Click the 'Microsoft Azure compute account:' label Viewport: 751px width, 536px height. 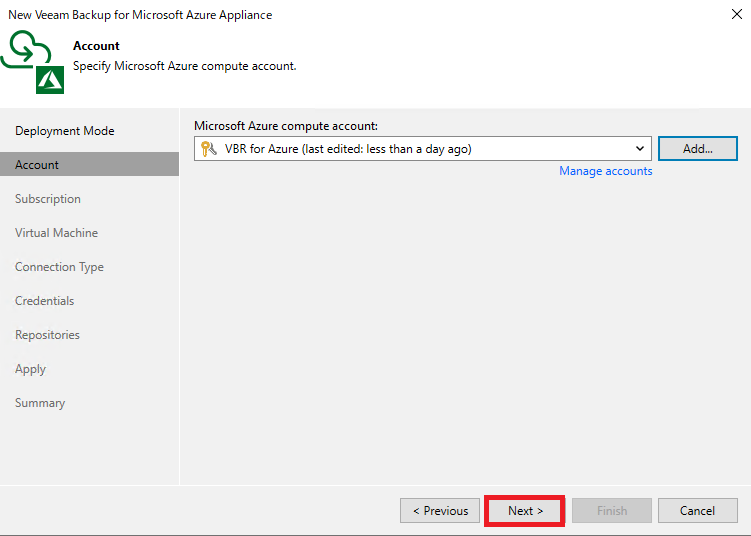pyautogui.click(x=286, y=126)
